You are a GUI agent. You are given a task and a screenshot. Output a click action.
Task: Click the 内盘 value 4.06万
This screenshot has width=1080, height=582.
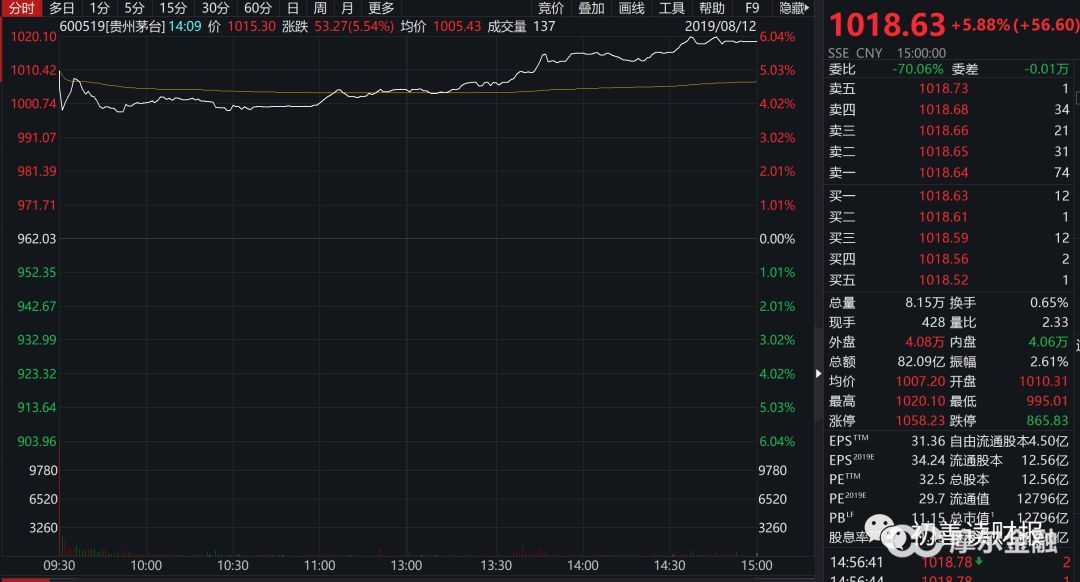point(1048,342)
